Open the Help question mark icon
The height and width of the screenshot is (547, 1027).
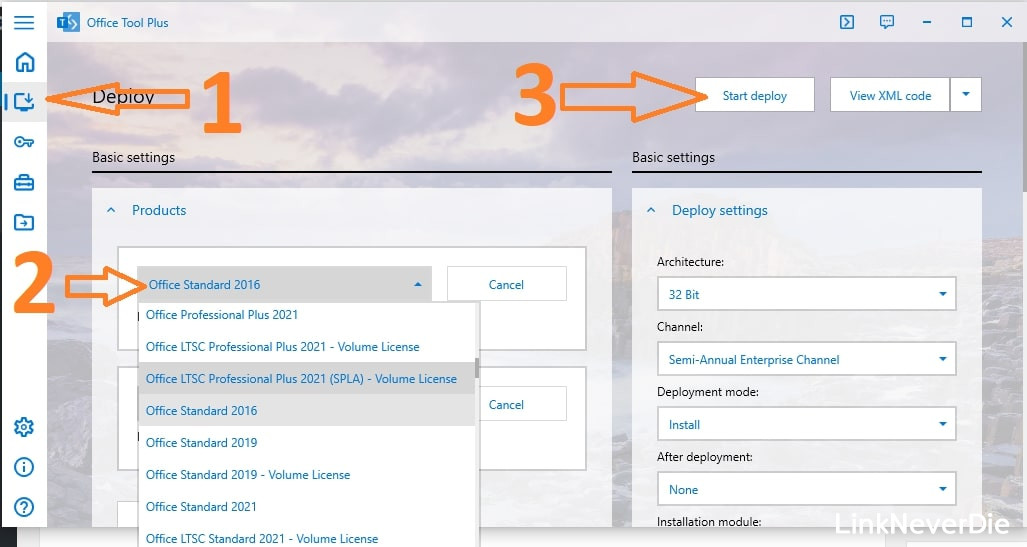click(24, 507)
